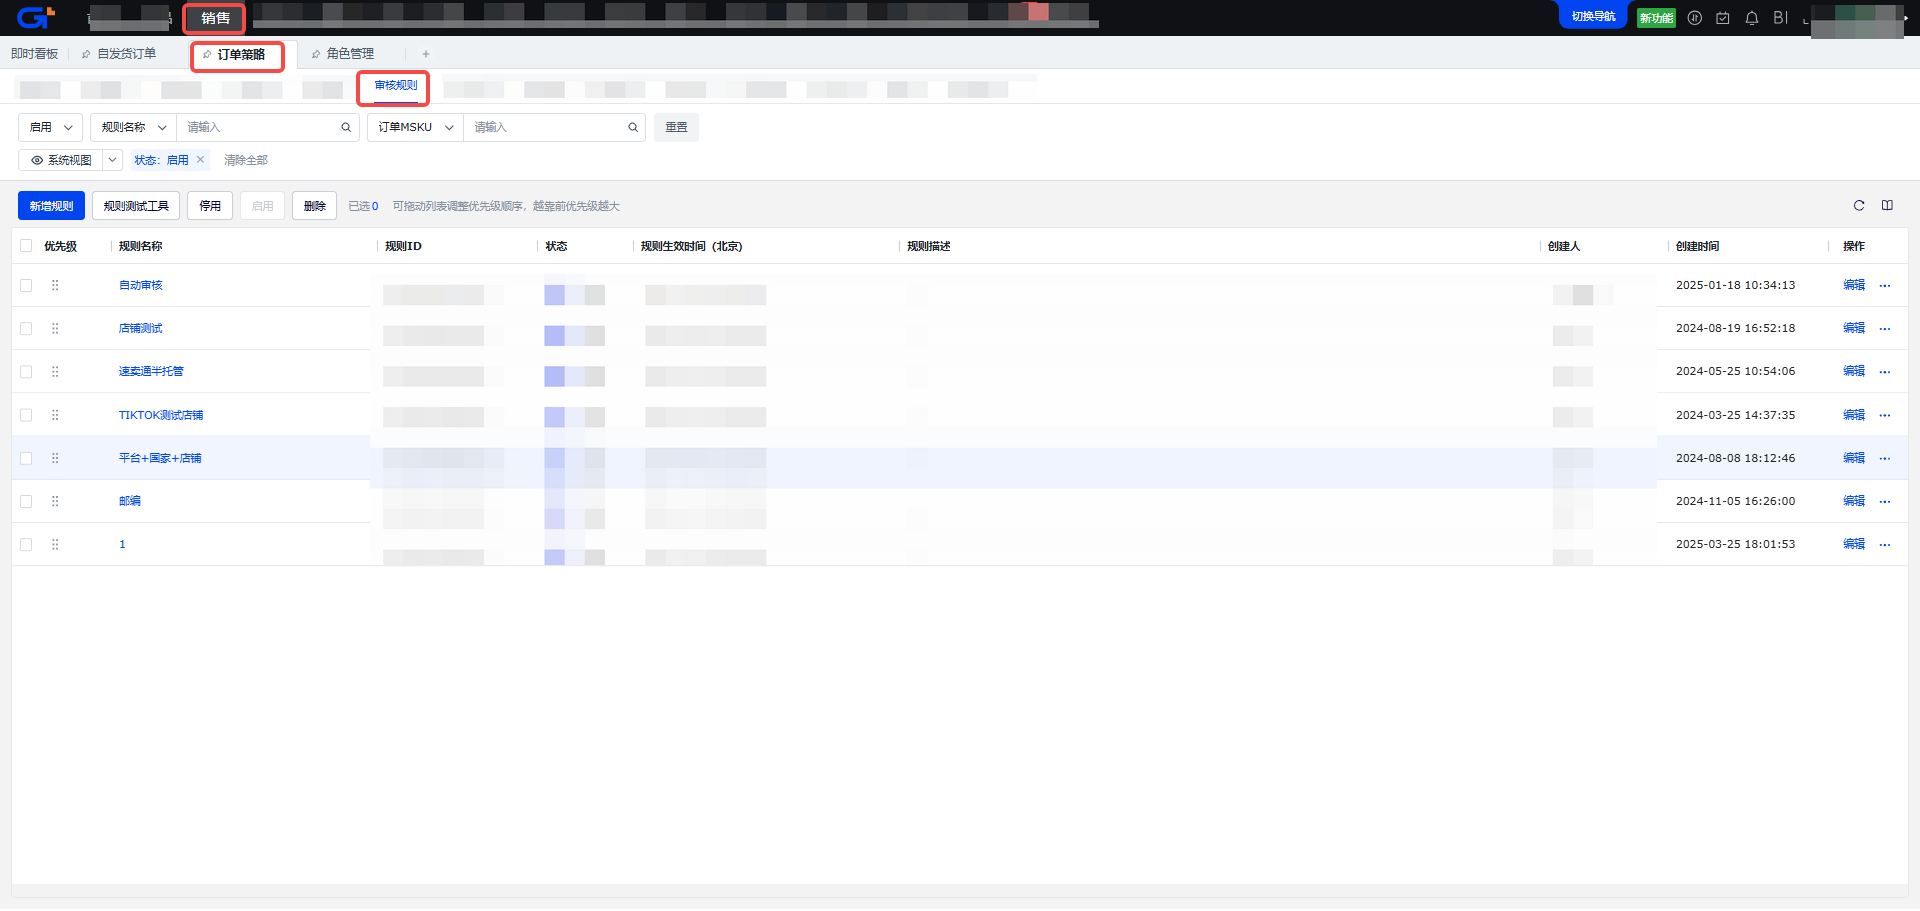Check the TIKTOK测试店铺 row checkbox
Screen dimensions: 1920x911
[x=26, y=415]
